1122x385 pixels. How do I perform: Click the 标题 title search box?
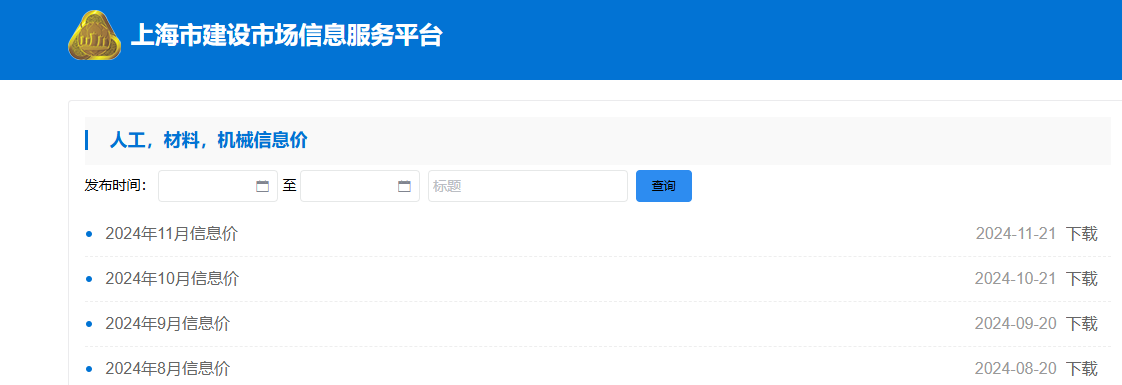coord(528,186)
